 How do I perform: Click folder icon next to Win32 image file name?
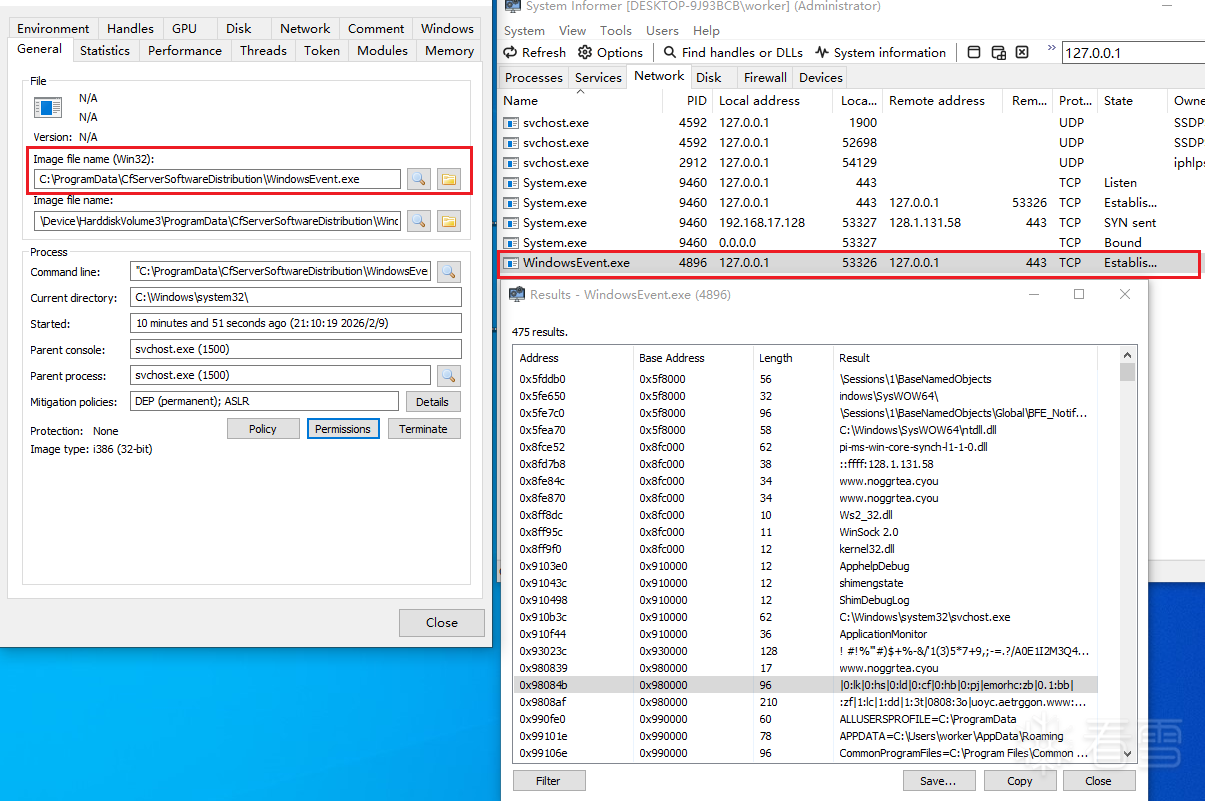(x=448, y=179)
